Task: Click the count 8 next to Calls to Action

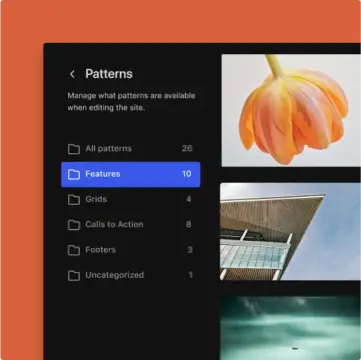Action: point(189,225)
